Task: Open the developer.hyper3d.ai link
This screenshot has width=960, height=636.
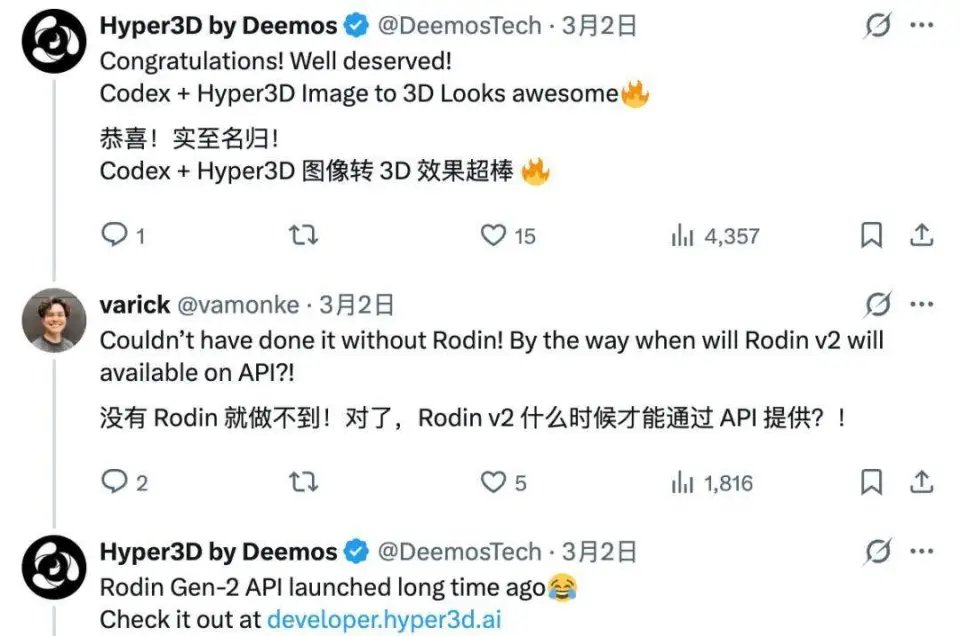Action: point(384,619)
